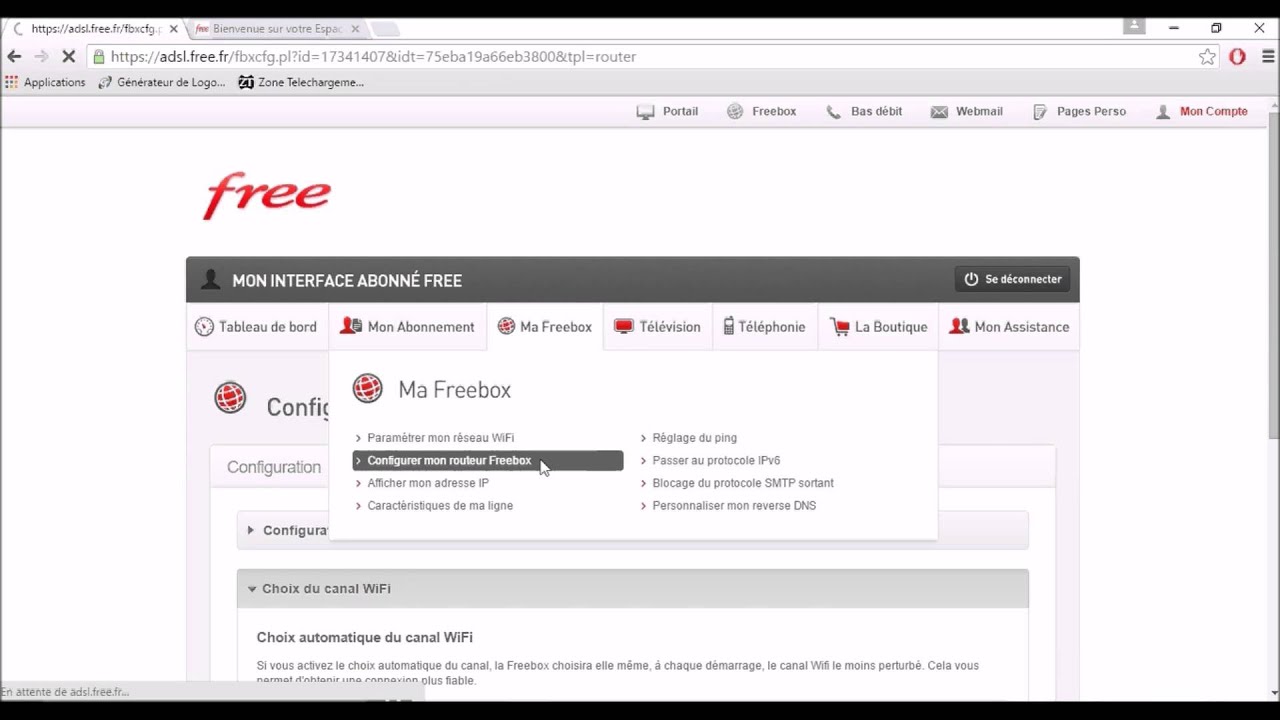This screenshot has width=1280, height=720.
Task: Open the Téléphonie tab
Action: click(x=764, y=327)
